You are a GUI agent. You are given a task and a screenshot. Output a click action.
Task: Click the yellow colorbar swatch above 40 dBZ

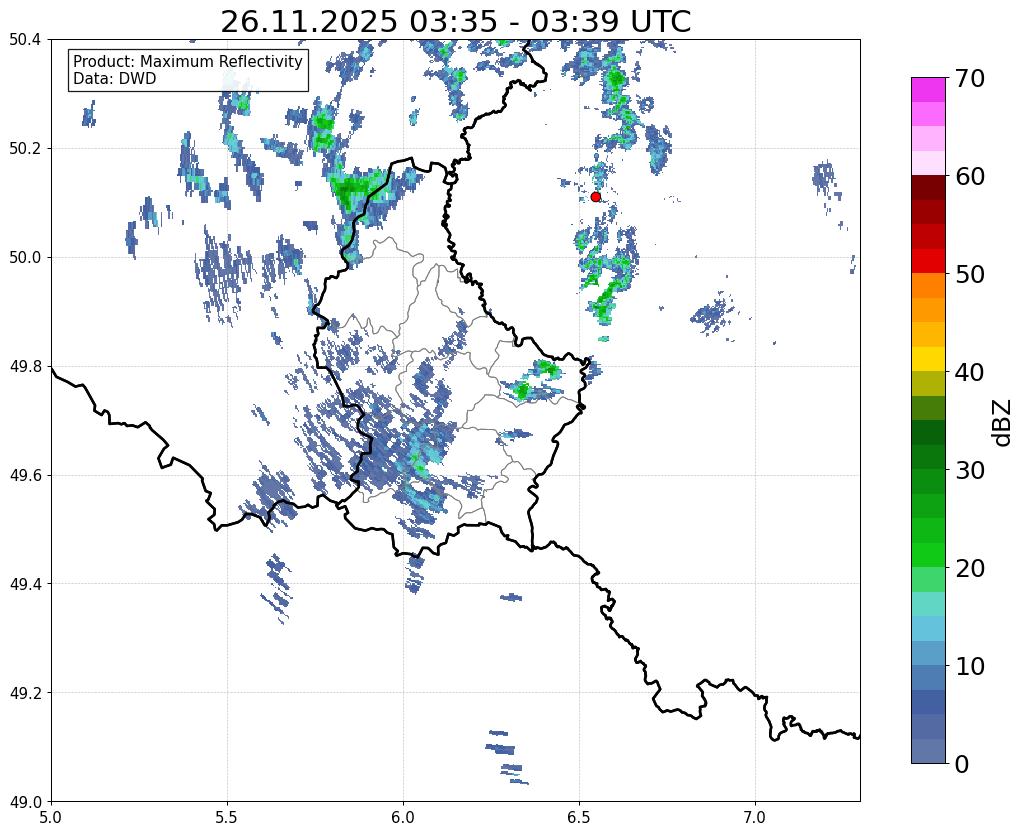[x=928, y=359]
